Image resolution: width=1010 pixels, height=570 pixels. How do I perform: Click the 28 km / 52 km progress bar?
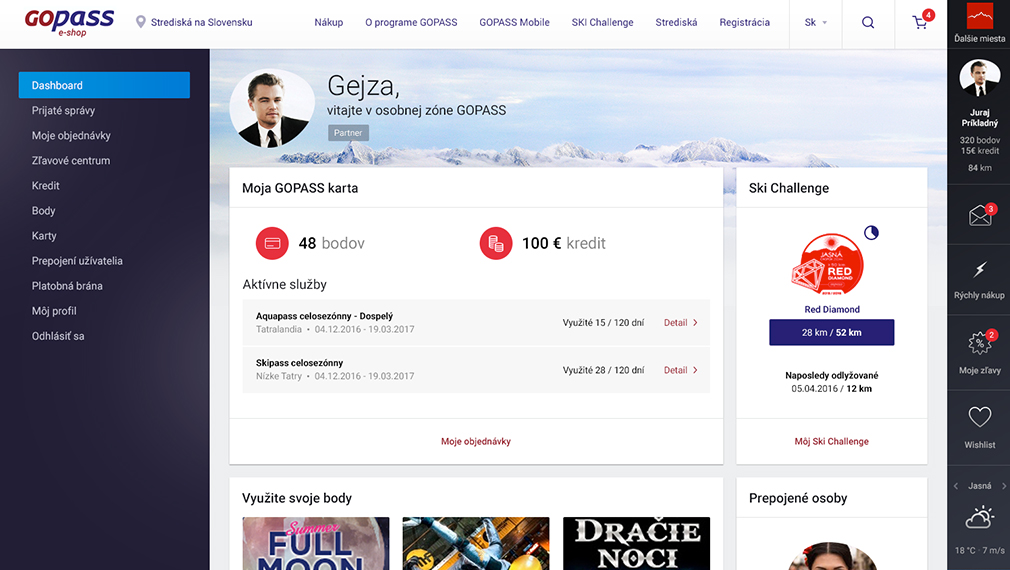(832, 332)
